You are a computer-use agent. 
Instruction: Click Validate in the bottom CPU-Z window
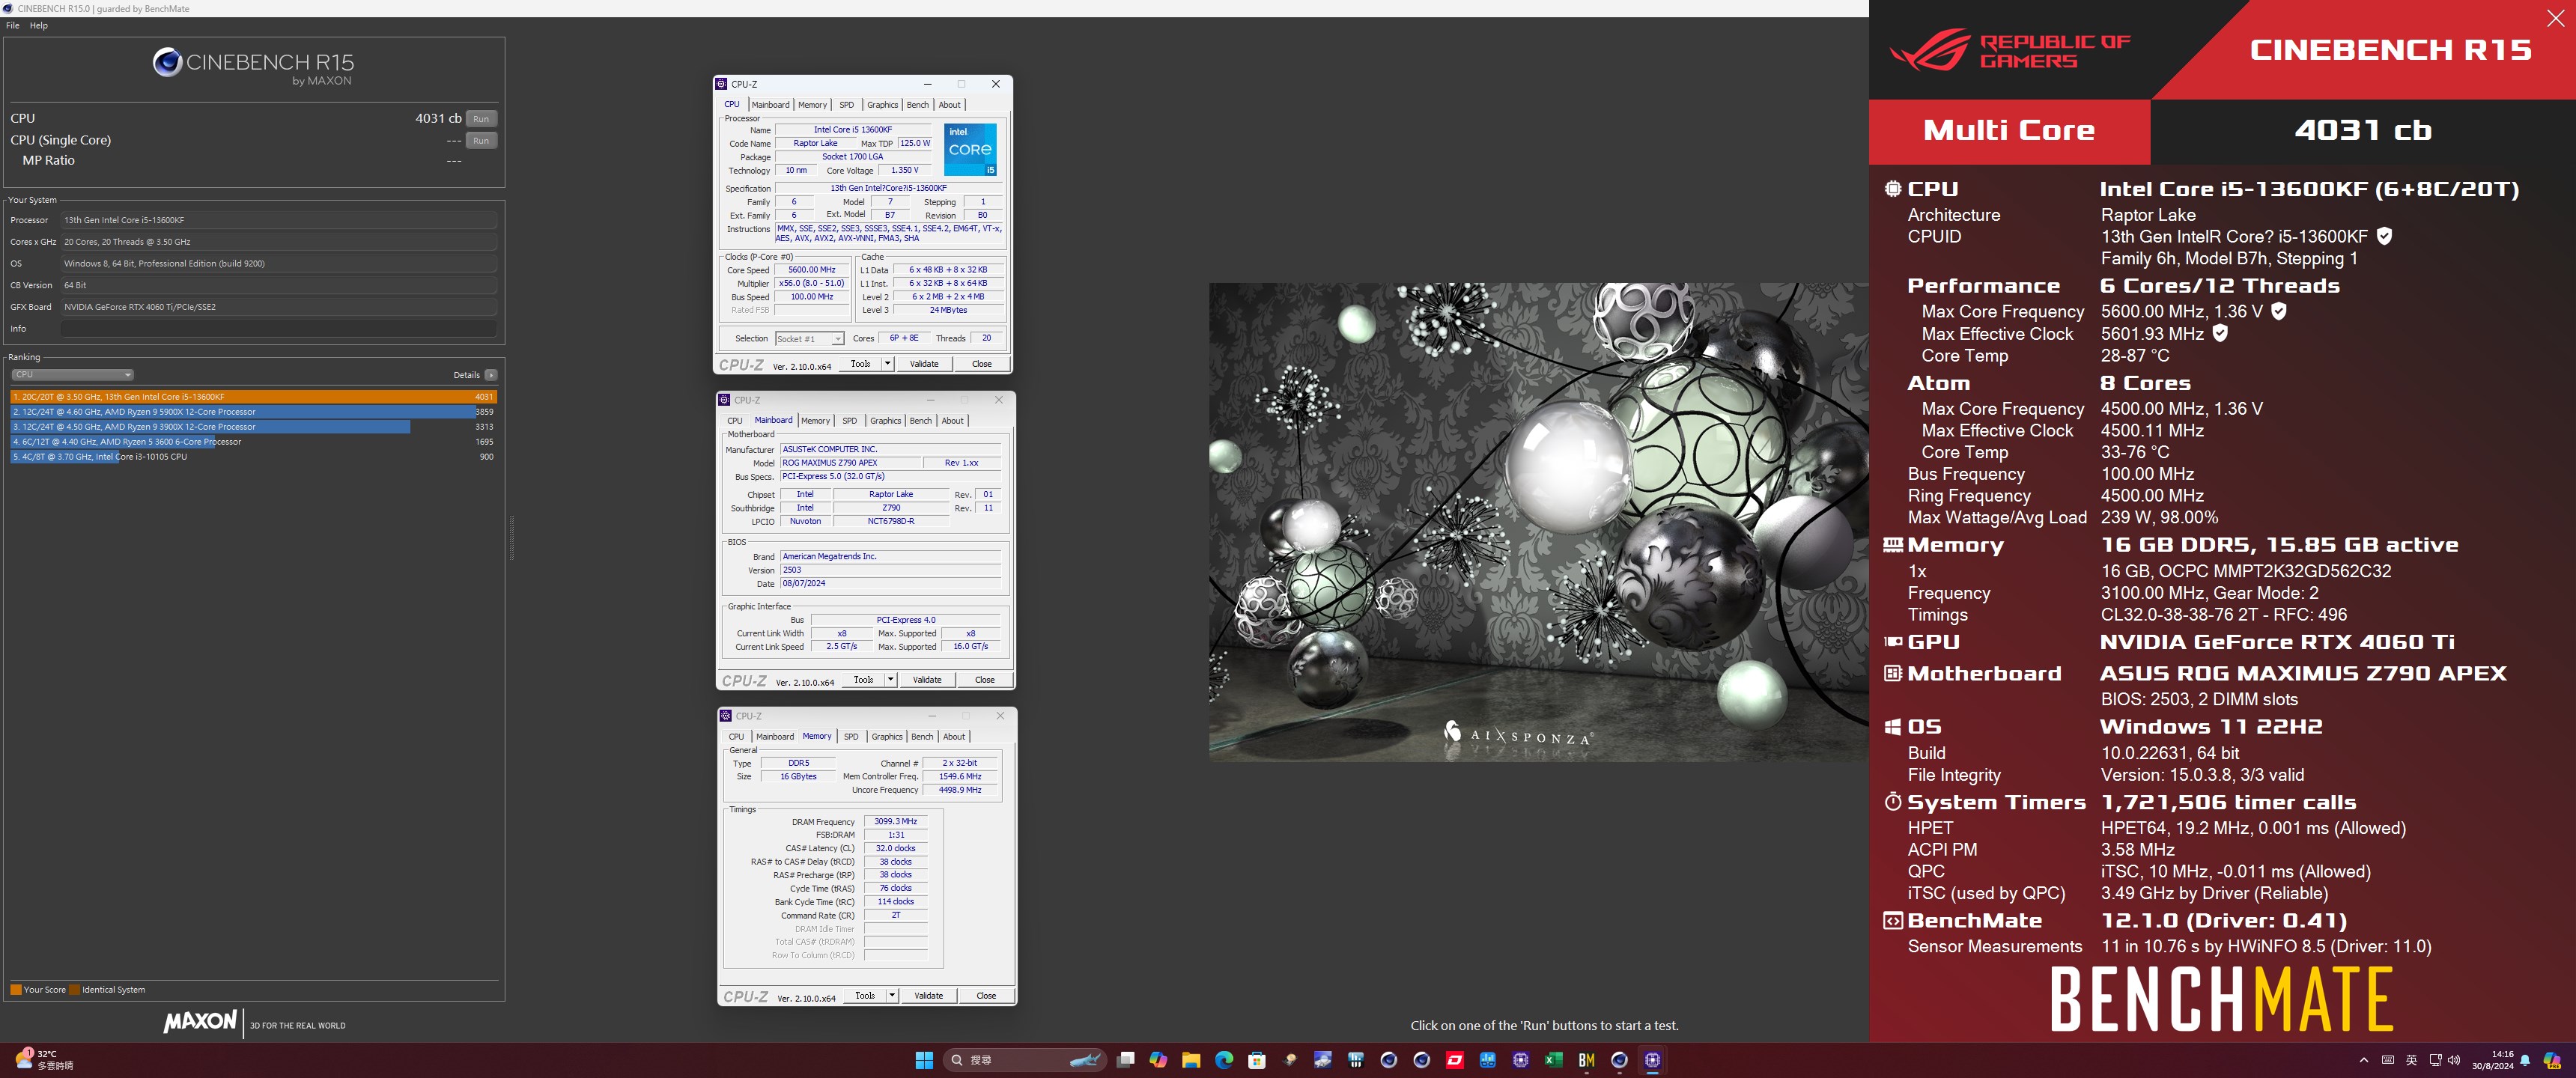coord(929,996)
